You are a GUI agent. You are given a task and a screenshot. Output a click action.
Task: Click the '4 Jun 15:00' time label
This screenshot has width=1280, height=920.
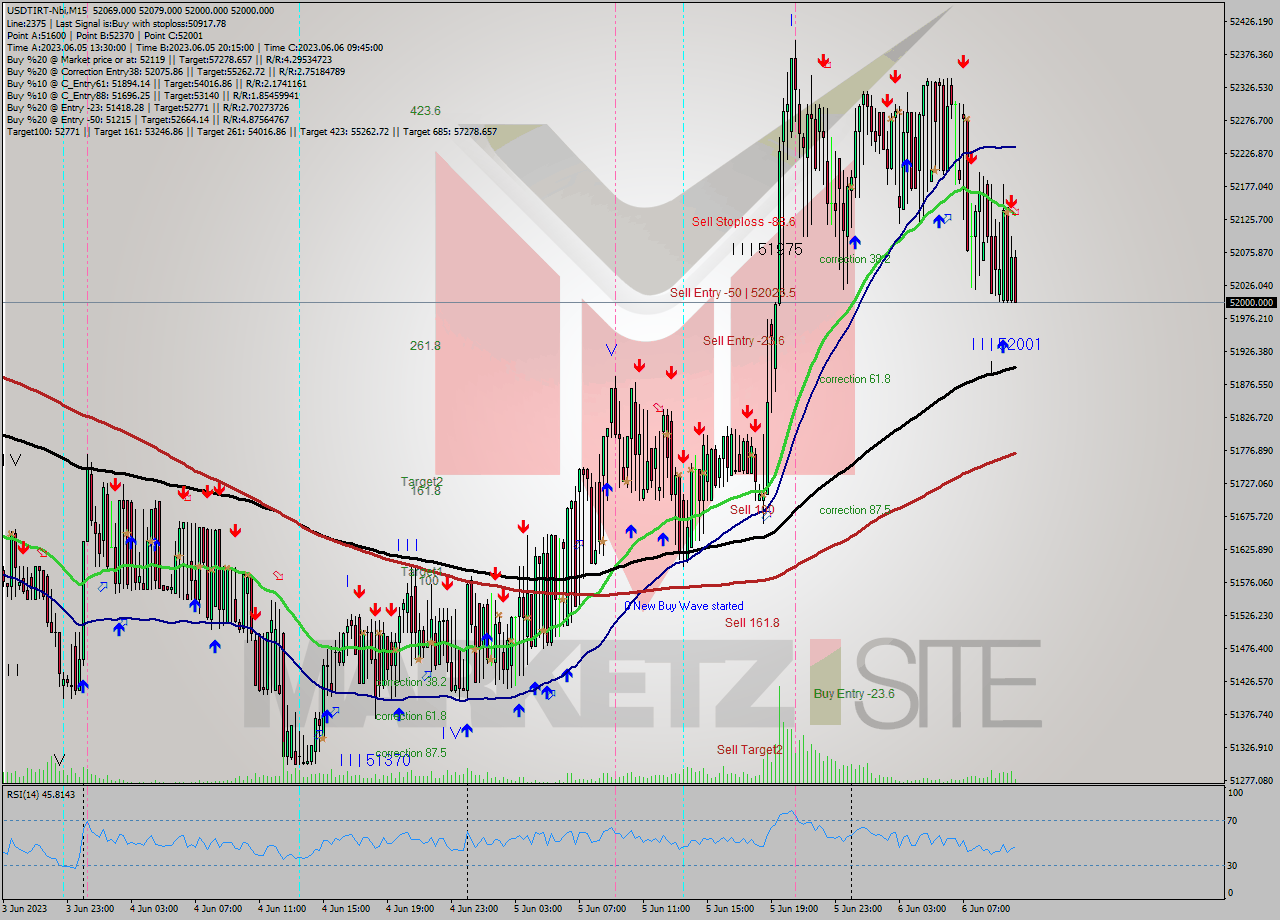coord(346,909)
